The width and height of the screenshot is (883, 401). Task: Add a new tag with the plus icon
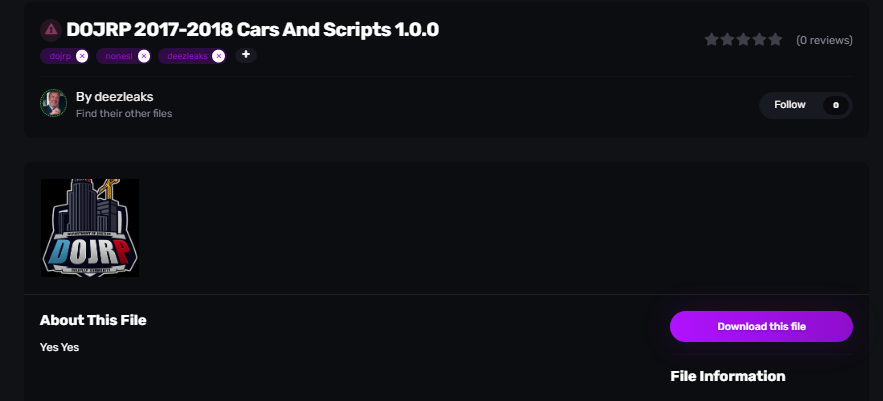(x=246, y=55)
